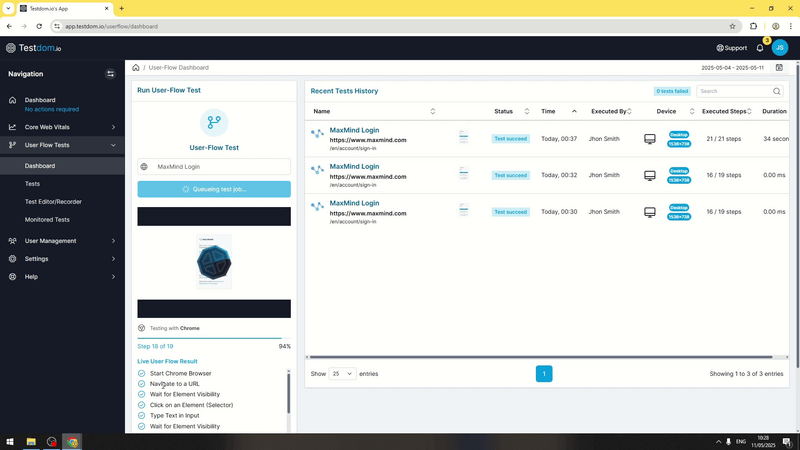Click the flow icon of the 00:32 test row
This screenshot has height=450, width=800.
pos(317,170)
